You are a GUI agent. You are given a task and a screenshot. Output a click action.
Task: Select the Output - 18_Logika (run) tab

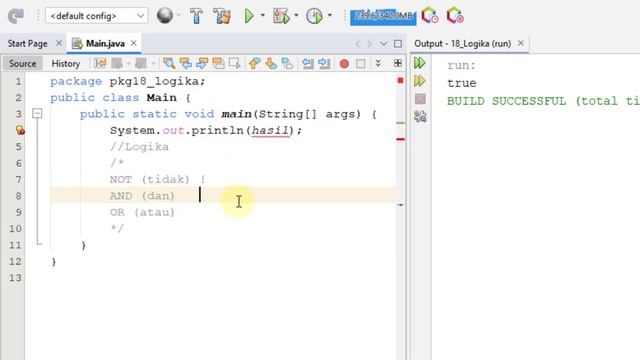point(462,43)
